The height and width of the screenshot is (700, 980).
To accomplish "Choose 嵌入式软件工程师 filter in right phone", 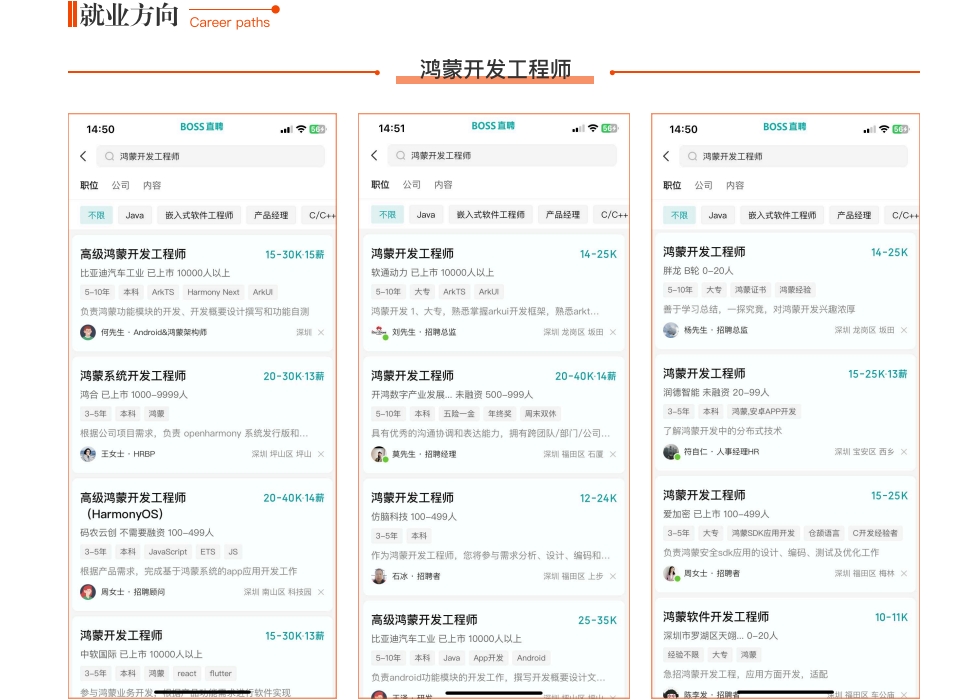I will pos(782,215).
